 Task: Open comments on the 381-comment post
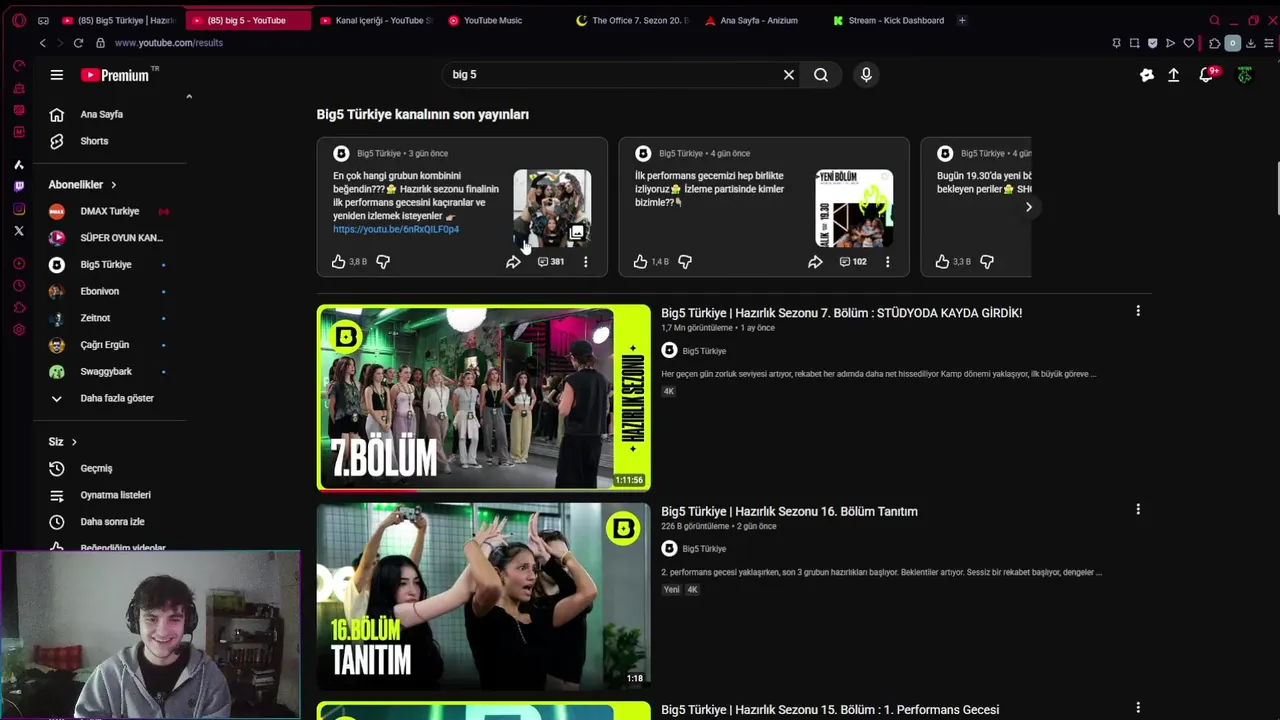click(x=551, y=262)
